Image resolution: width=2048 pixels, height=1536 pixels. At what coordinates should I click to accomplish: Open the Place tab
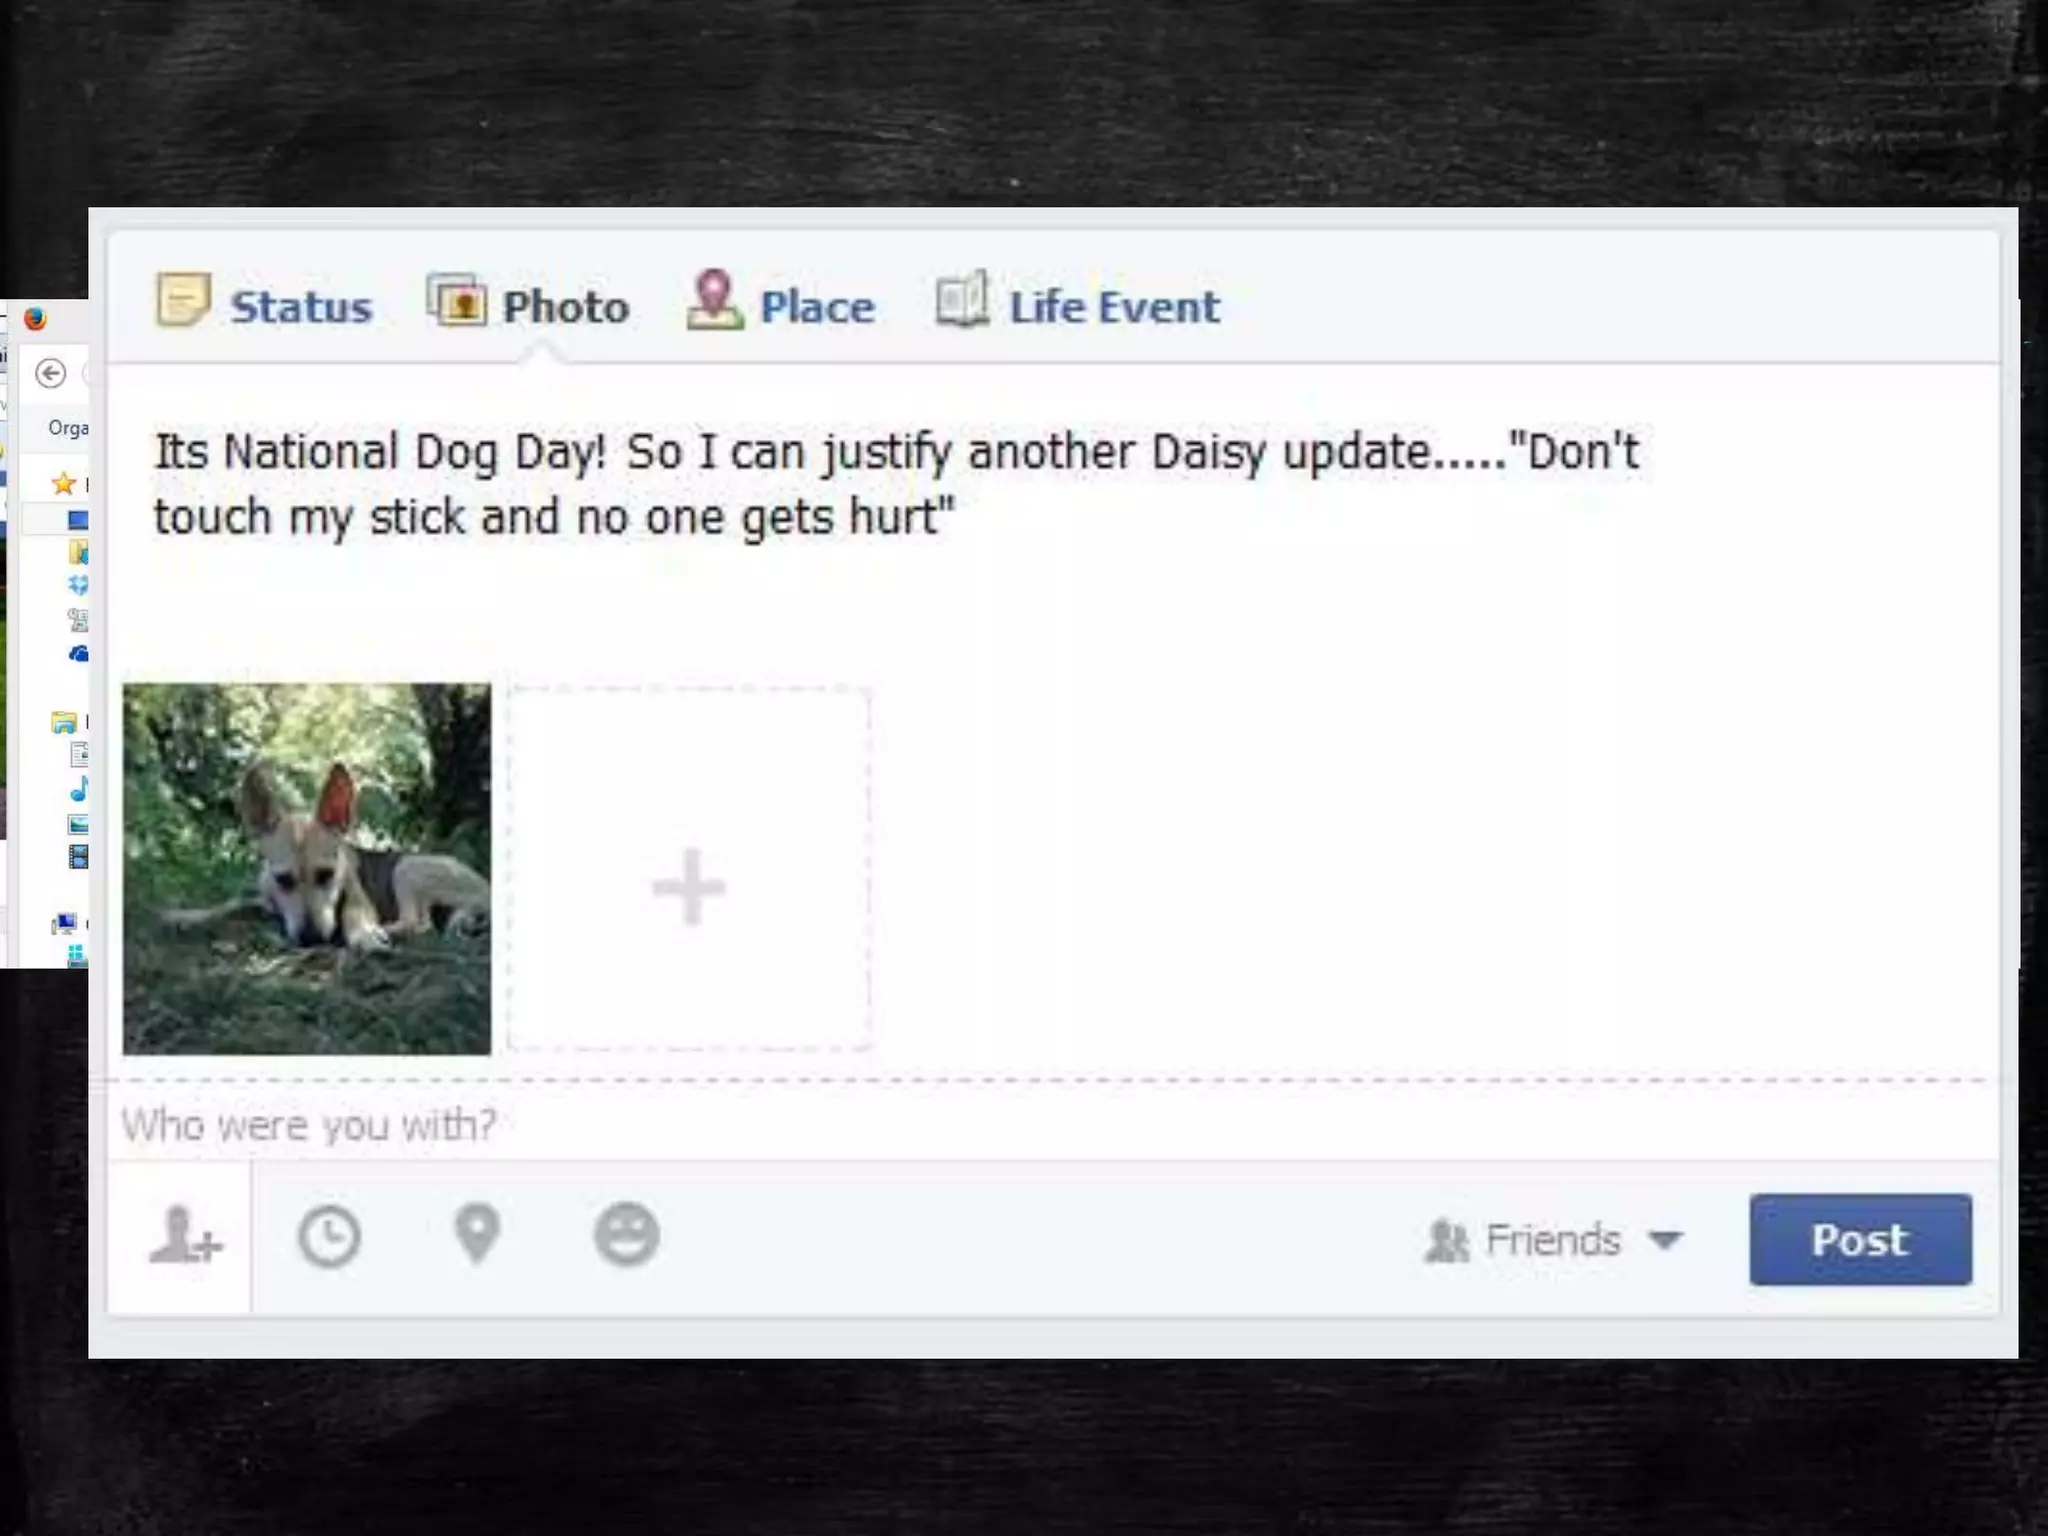click(x=781, y=301)
